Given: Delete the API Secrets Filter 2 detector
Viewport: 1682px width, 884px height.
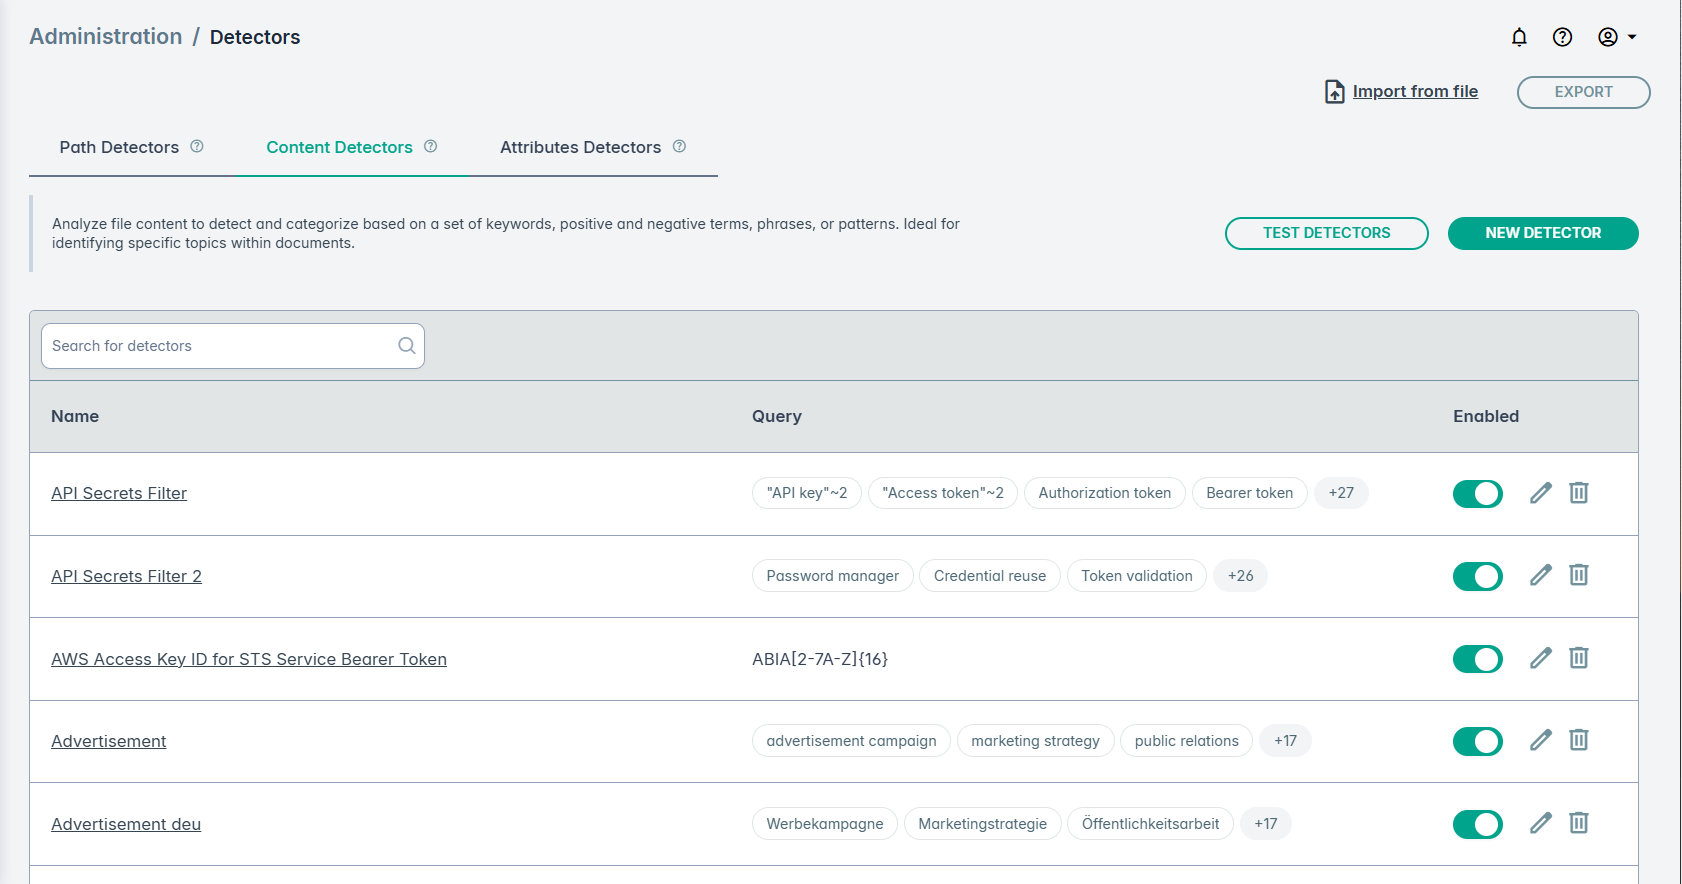Looking at the screenshot, I should coord(1579,575).
